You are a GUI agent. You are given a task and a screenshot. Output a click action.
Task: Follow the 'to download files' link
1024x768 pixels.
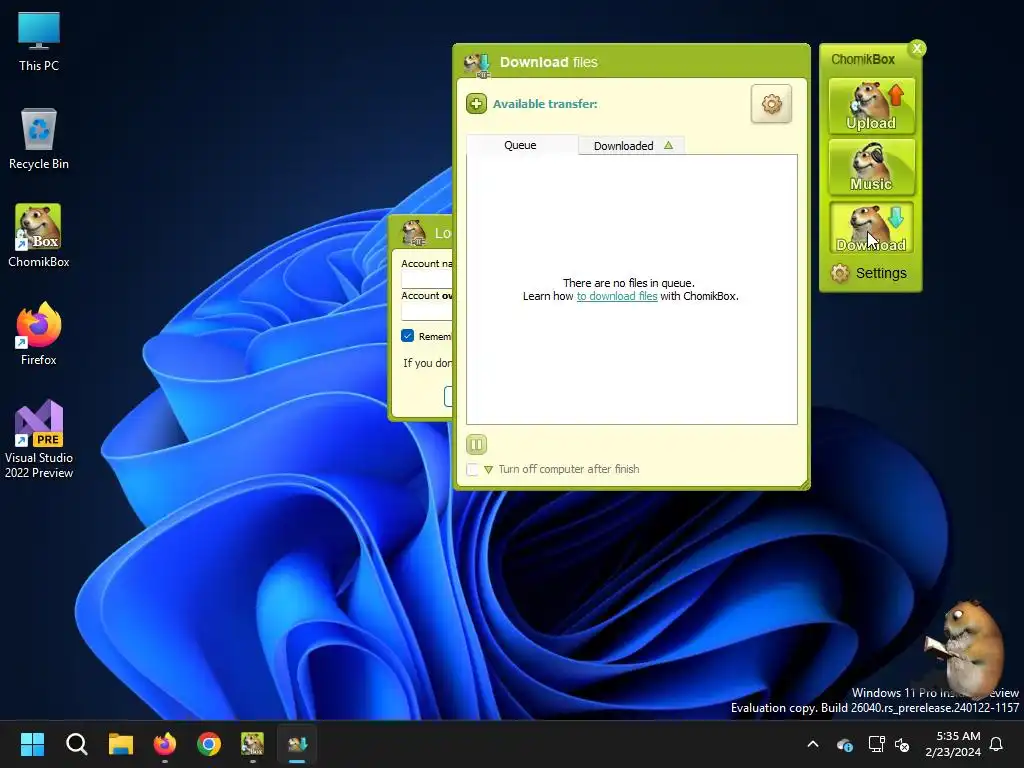(x=616, y=296)
